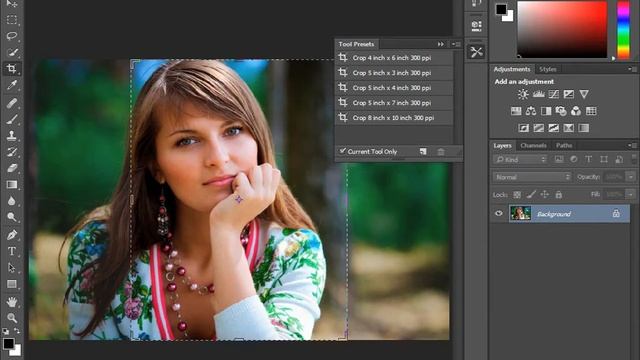Screen dimensions: 640x360
Task: Add a Curves adjustment
Action: point(553,94)
